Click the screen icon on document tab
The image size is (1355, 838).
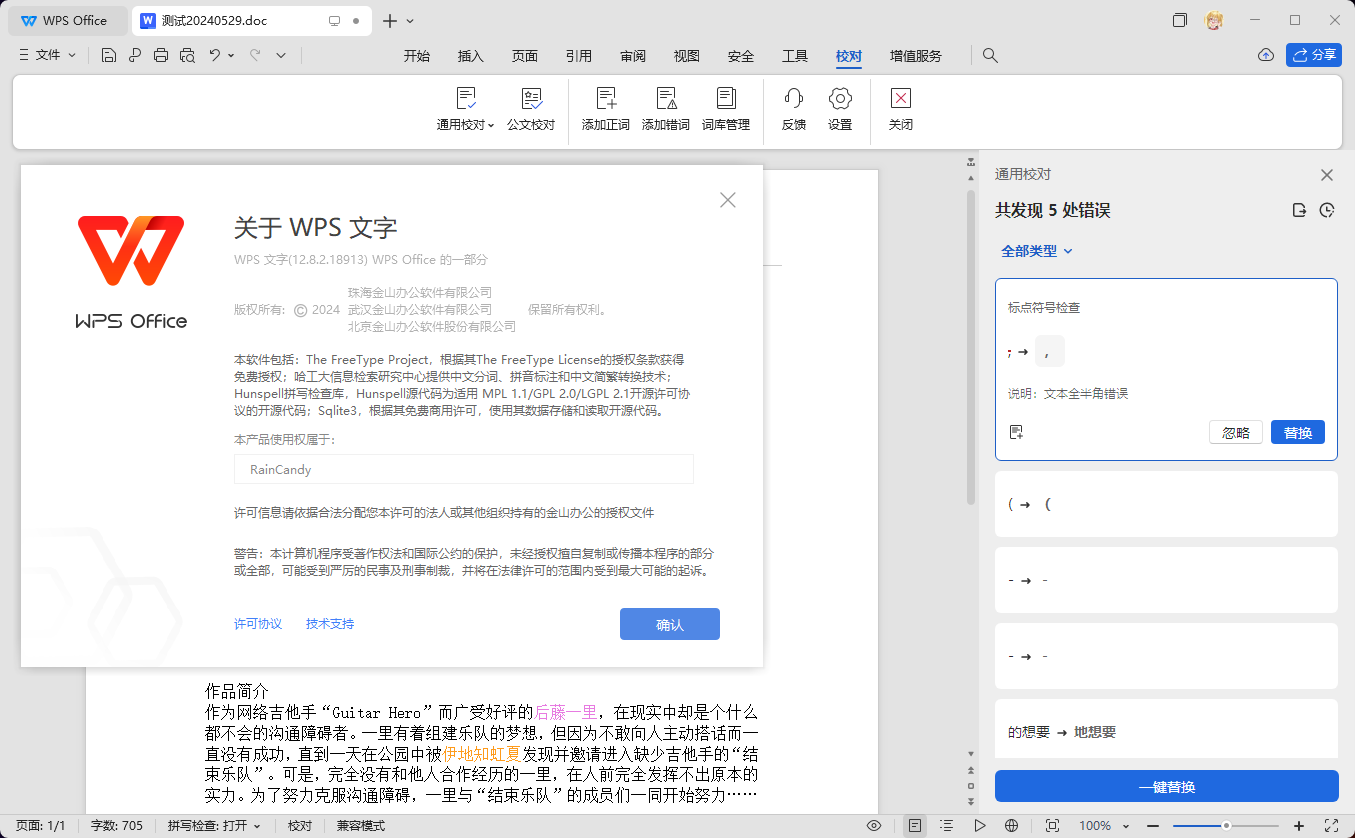335,20
